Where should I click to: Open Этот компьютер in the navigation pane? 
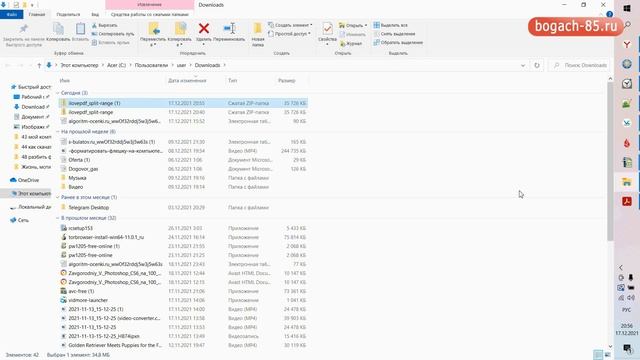click(31, 193)
